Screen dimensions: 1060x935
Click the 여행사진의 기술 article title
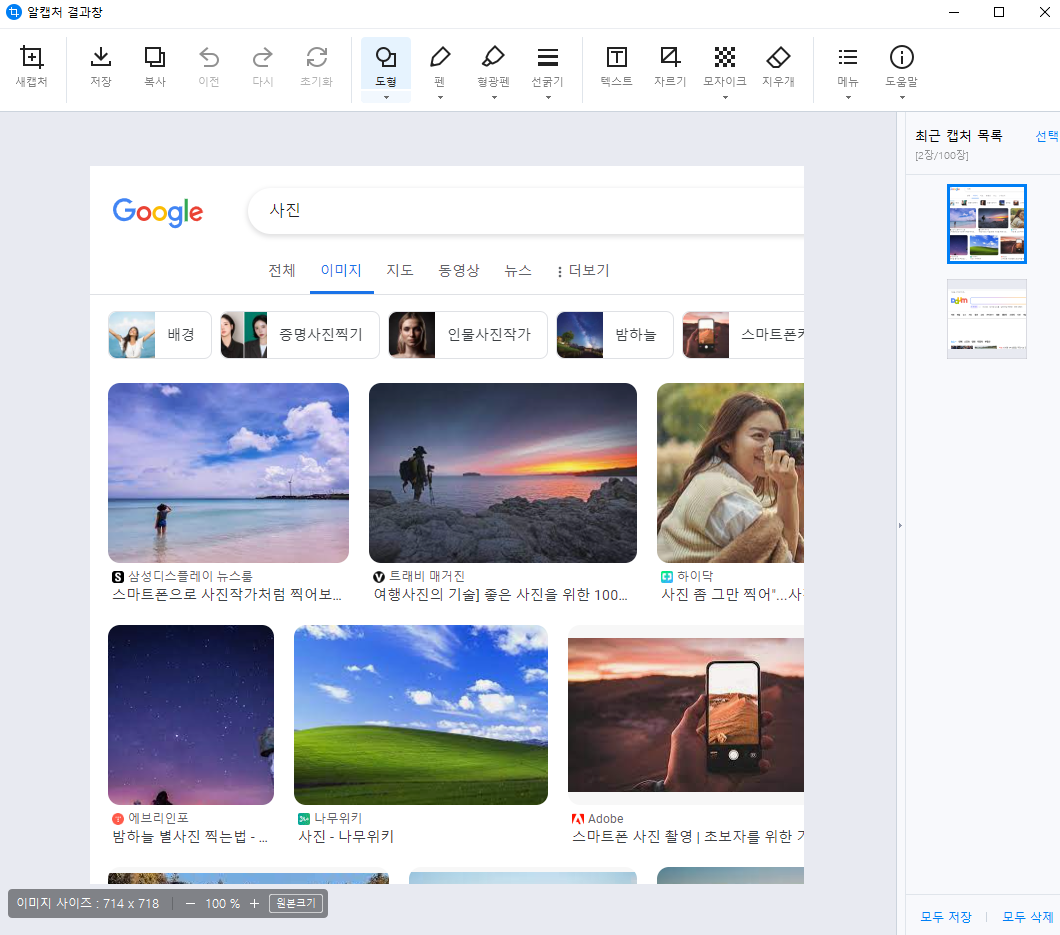[501, 594]
